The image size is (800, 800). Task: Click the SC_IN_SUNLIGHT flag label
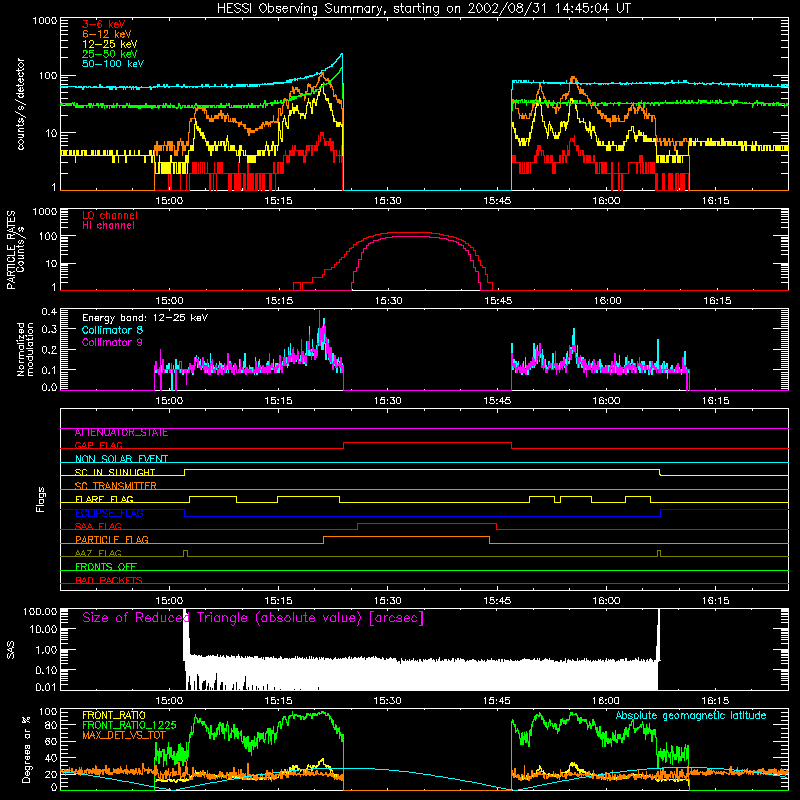[115, 472]
